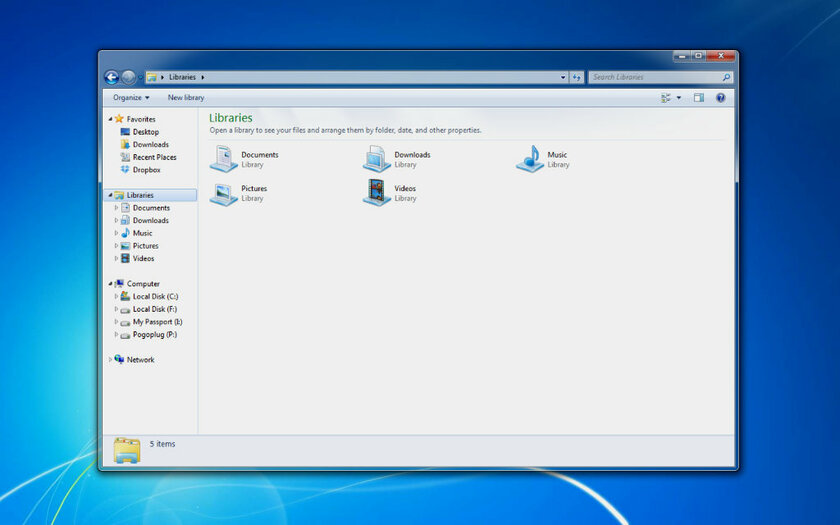Open the view options dropdown arrow

[679, 98]
